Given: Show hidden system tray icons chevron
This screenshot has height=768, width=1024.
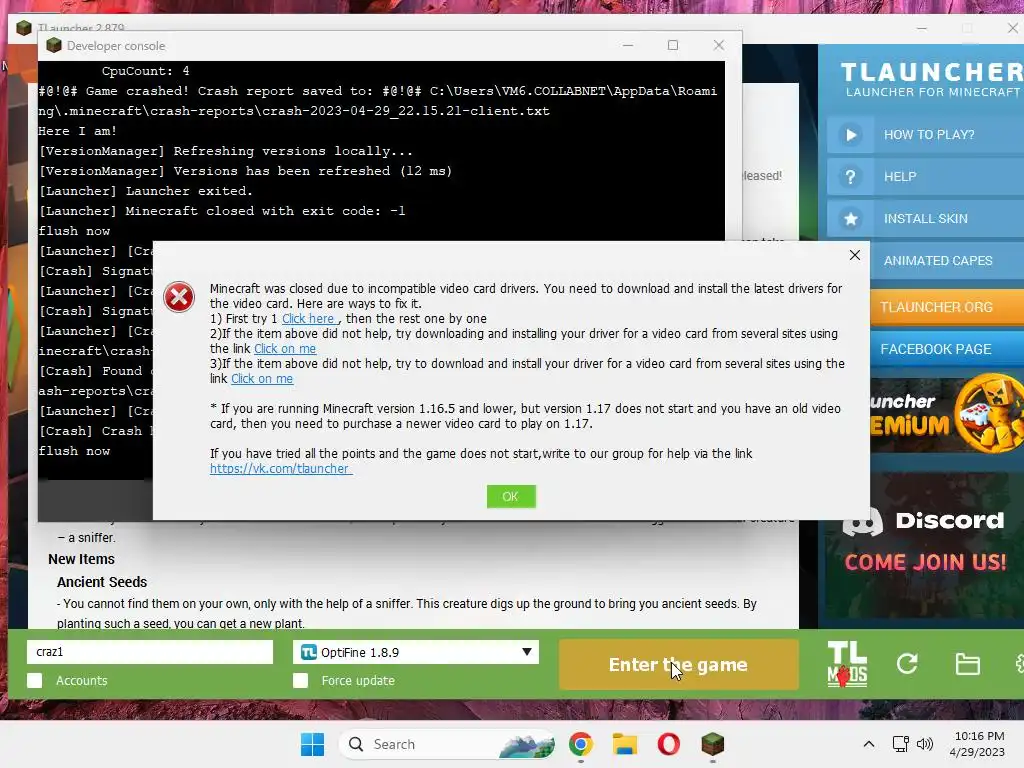Looking at the screenshot, I should click(x=869, y=744).
